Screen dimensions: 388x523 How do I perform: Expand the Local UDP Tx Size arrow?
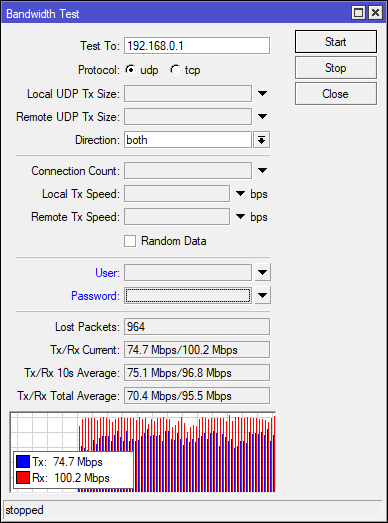(263, 93)
